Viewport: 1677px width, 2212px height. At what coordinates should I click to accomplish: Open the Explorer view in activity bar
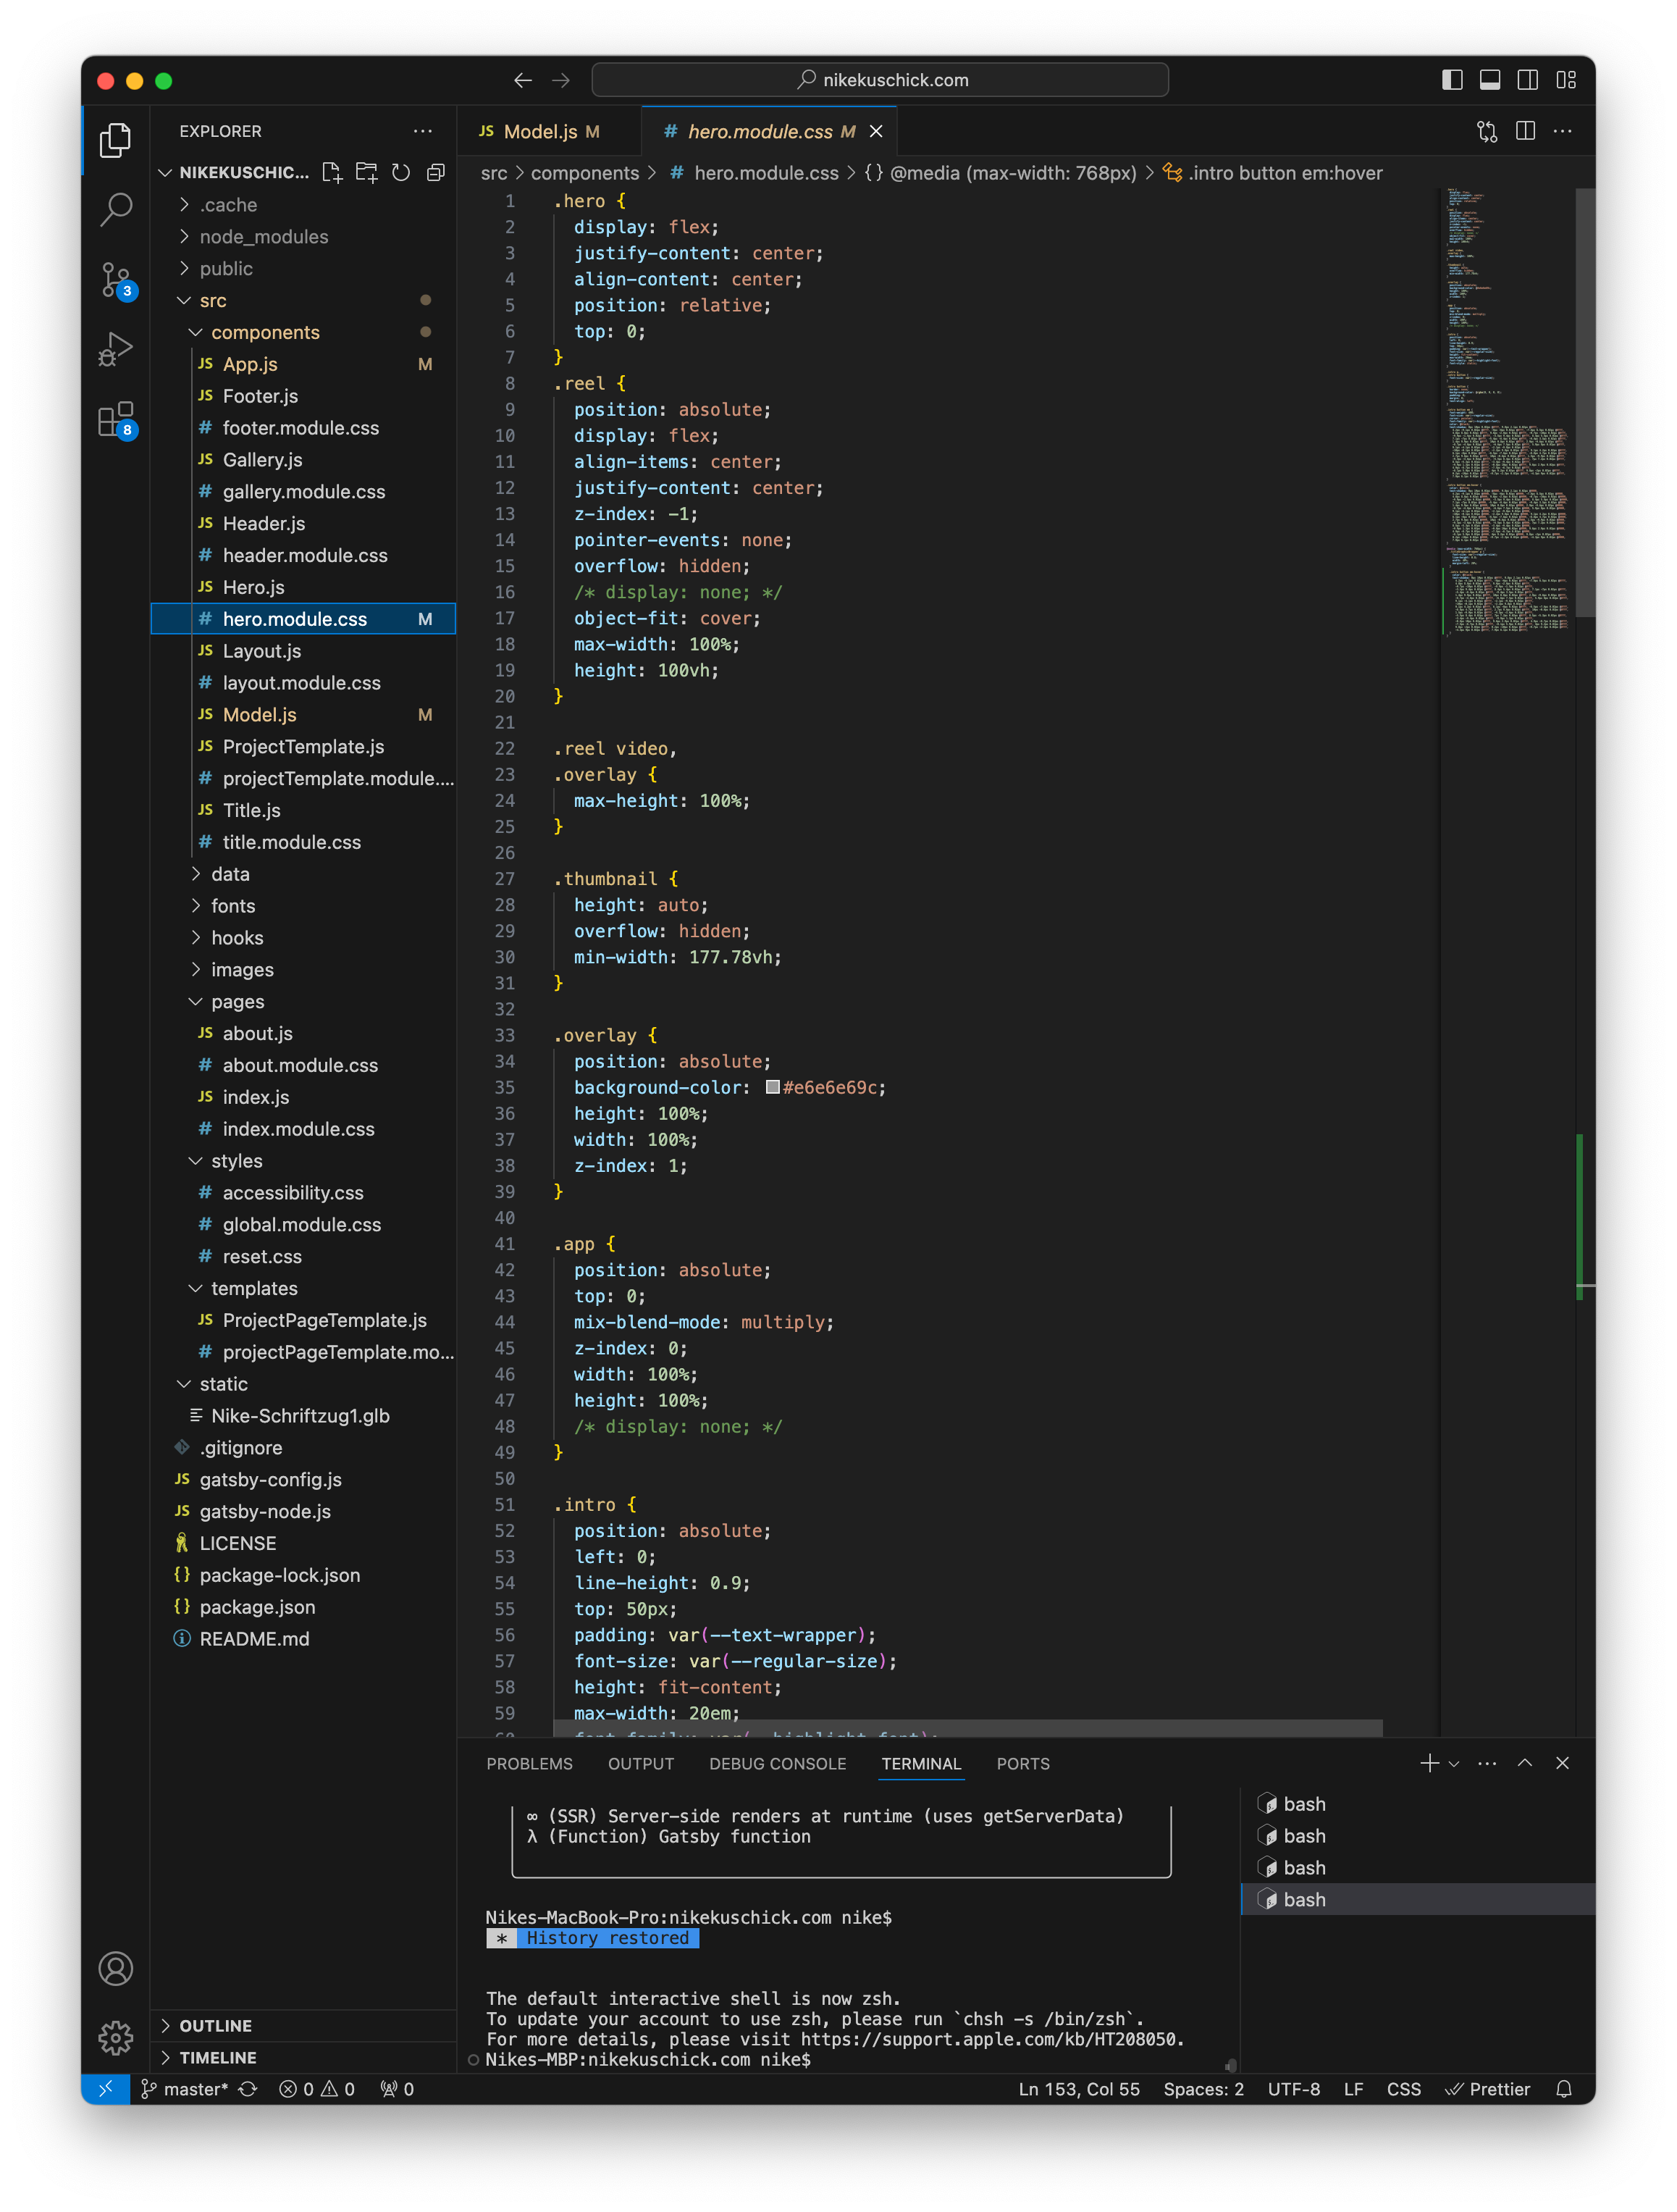[116, 140]
